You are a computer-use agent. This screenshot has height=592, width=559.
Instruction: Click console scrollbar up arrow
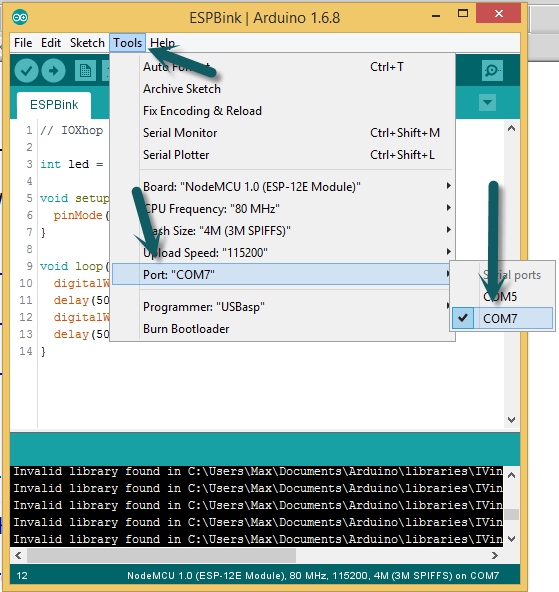(x=511, y=475)
